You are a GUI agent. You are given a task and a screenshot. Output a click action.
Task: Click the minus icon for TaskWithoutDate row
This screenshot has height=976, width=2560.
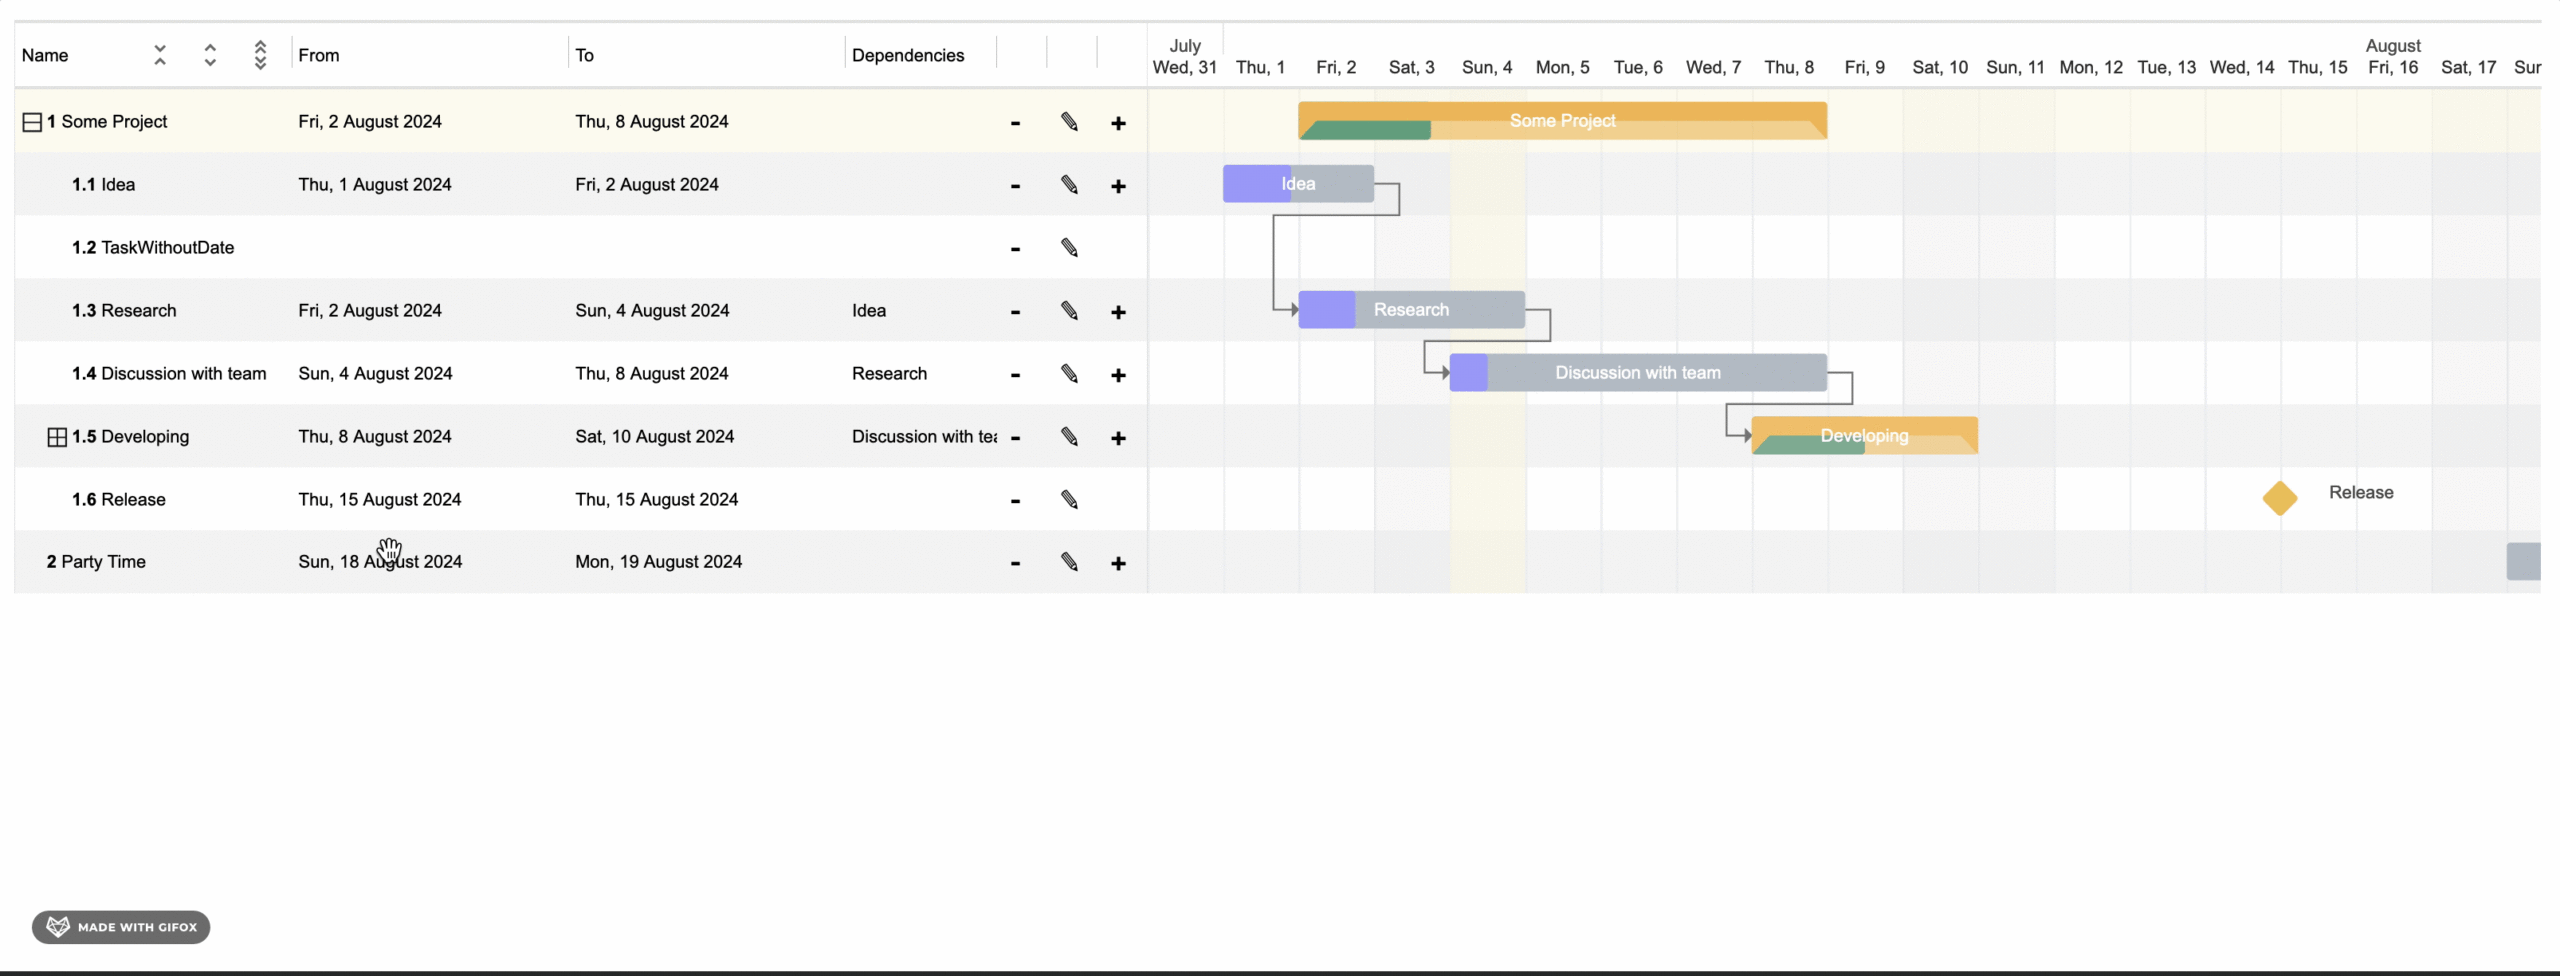pos(1015,249)
